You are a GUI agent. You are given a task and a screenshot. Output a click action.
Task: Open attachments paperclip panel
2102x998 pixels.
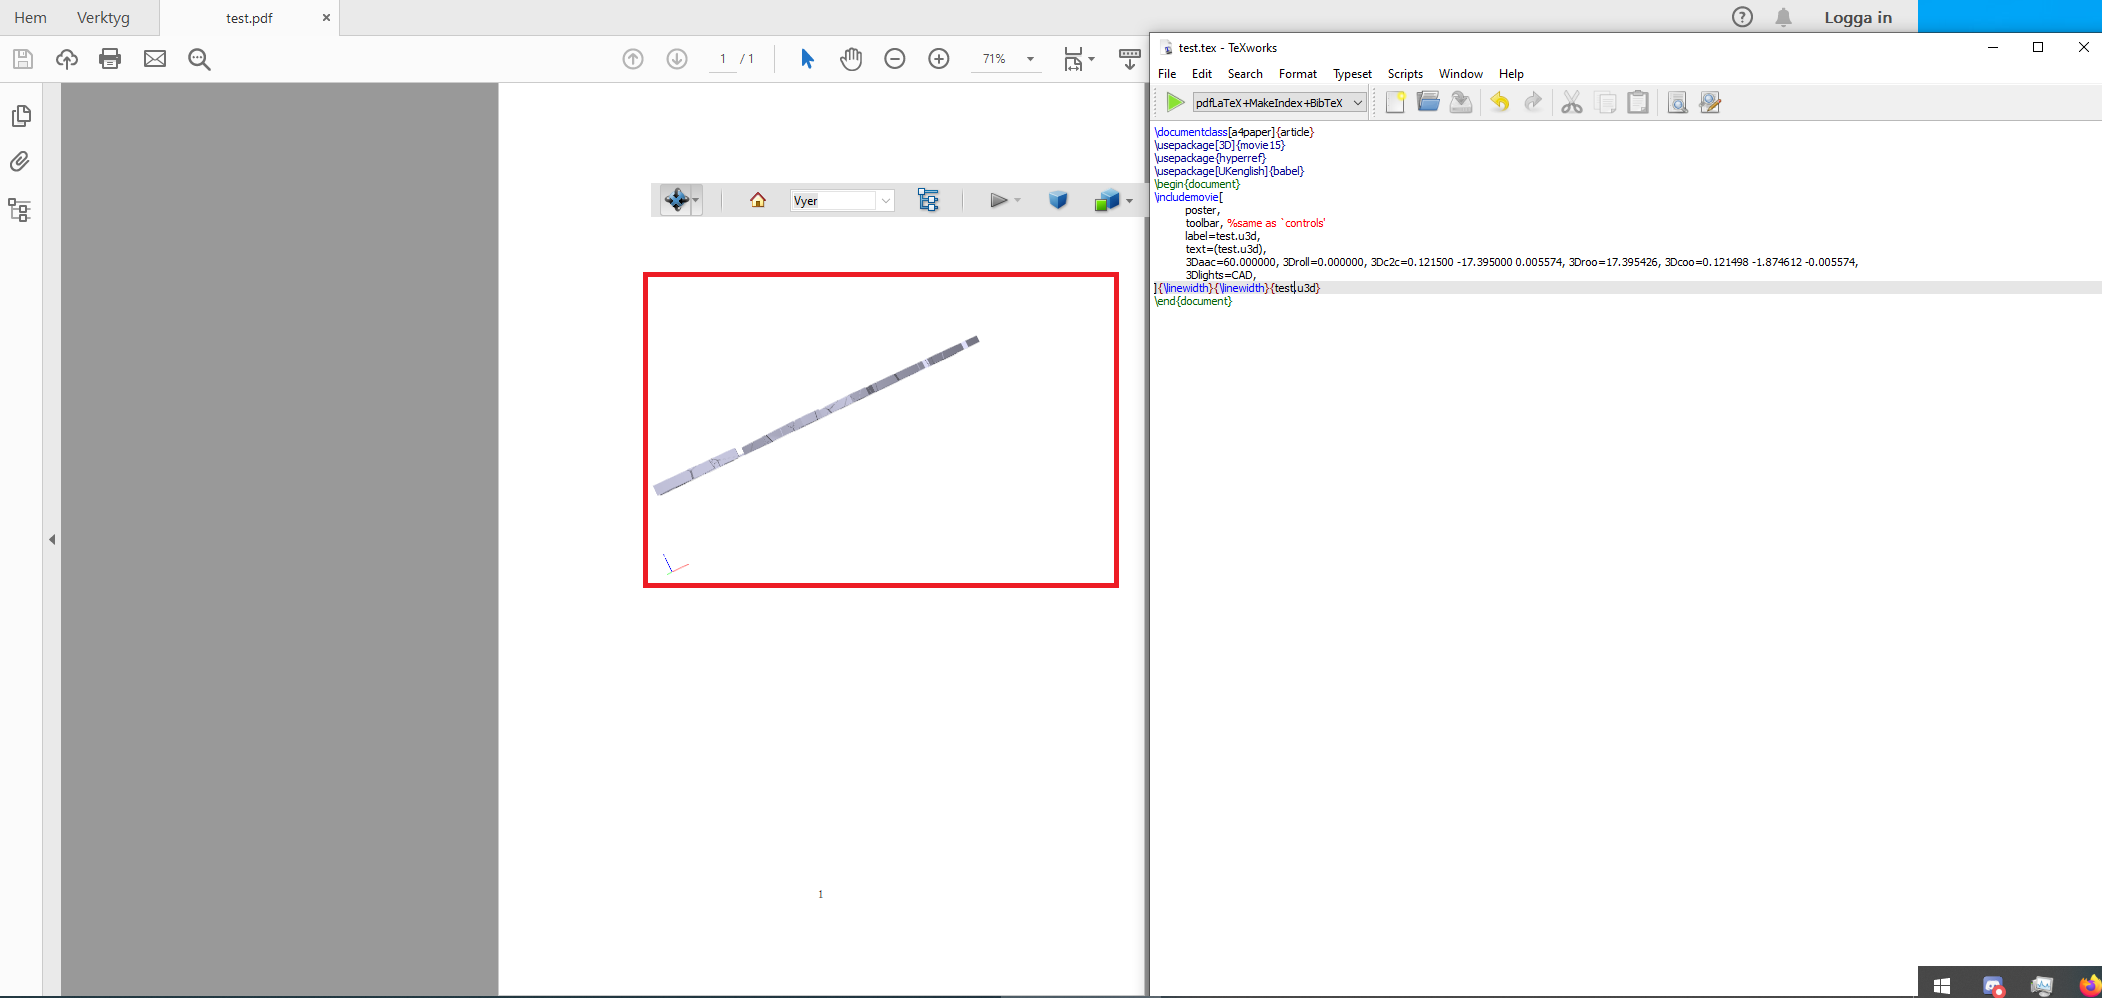20,161
